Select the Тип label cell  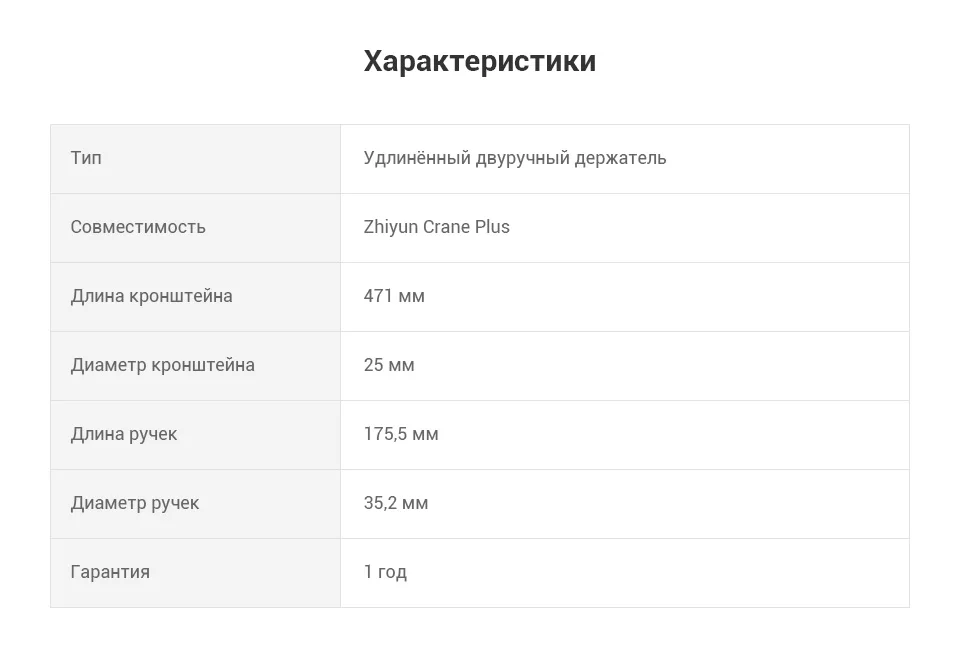[195, 159]
